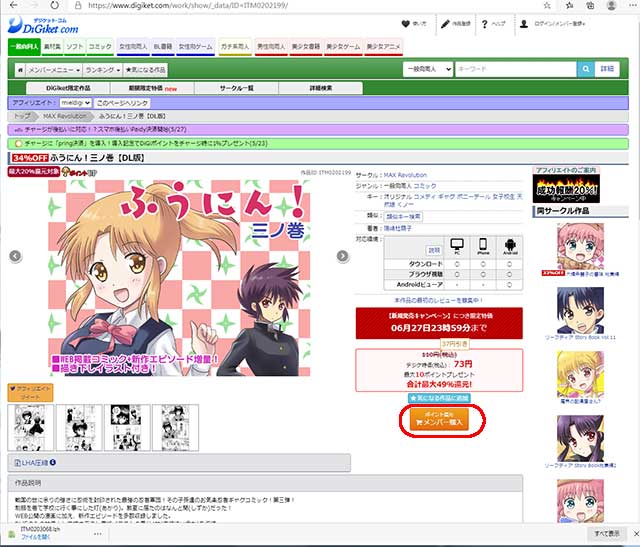The image size is (640, 547).
Task: Reload the page with the refresh icon
Action: [x=54, y=5]
